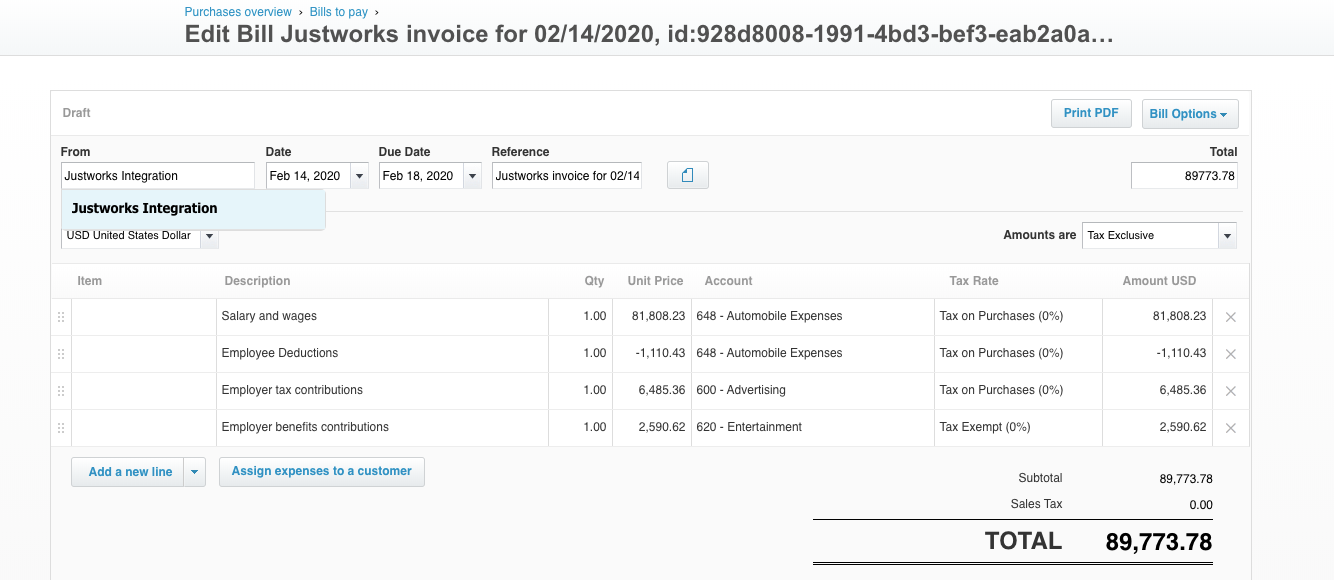Open the Date calendar dropdown arrow
This screenshot has width=1334, height=580.
(x=359, y=176)
